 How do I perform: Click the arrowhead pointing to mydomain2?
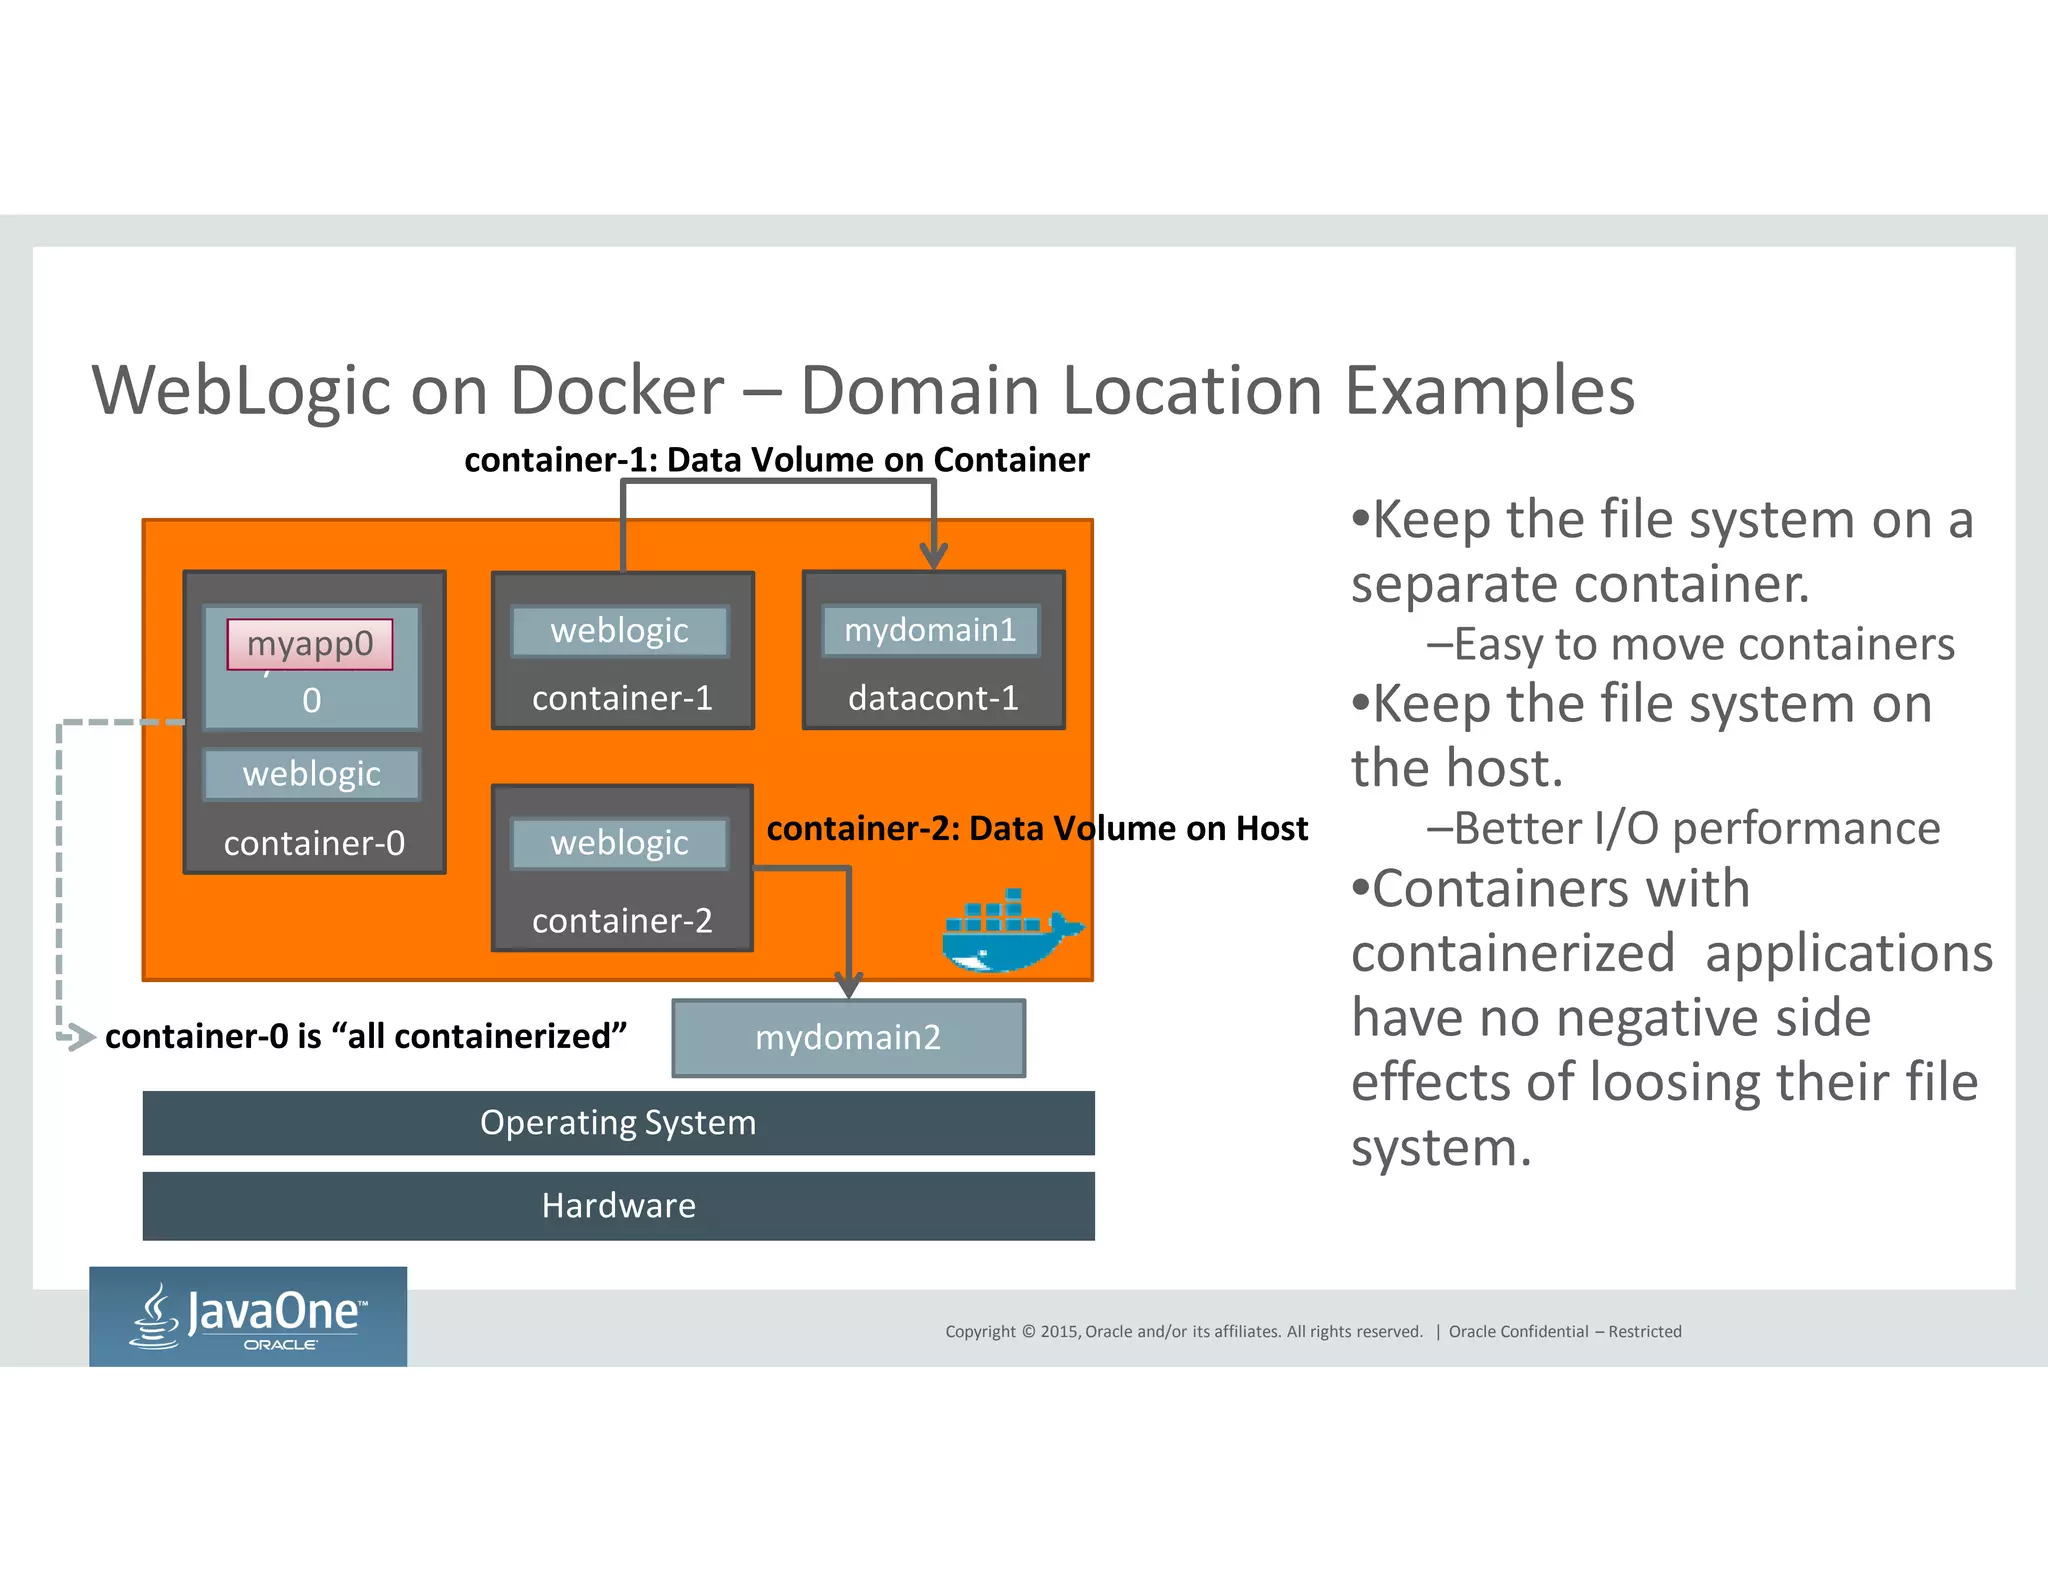pyautogui.click(x=848, y=983)
